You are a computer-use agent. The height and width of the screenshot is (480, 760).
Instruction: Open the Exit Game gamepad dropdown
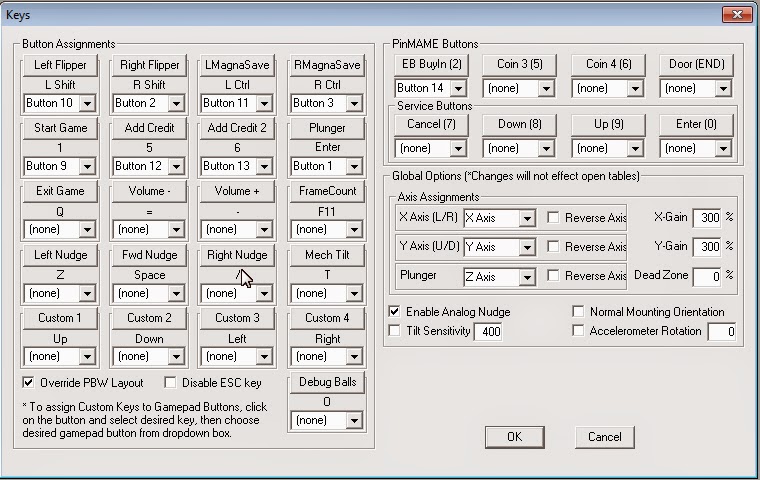88,229
